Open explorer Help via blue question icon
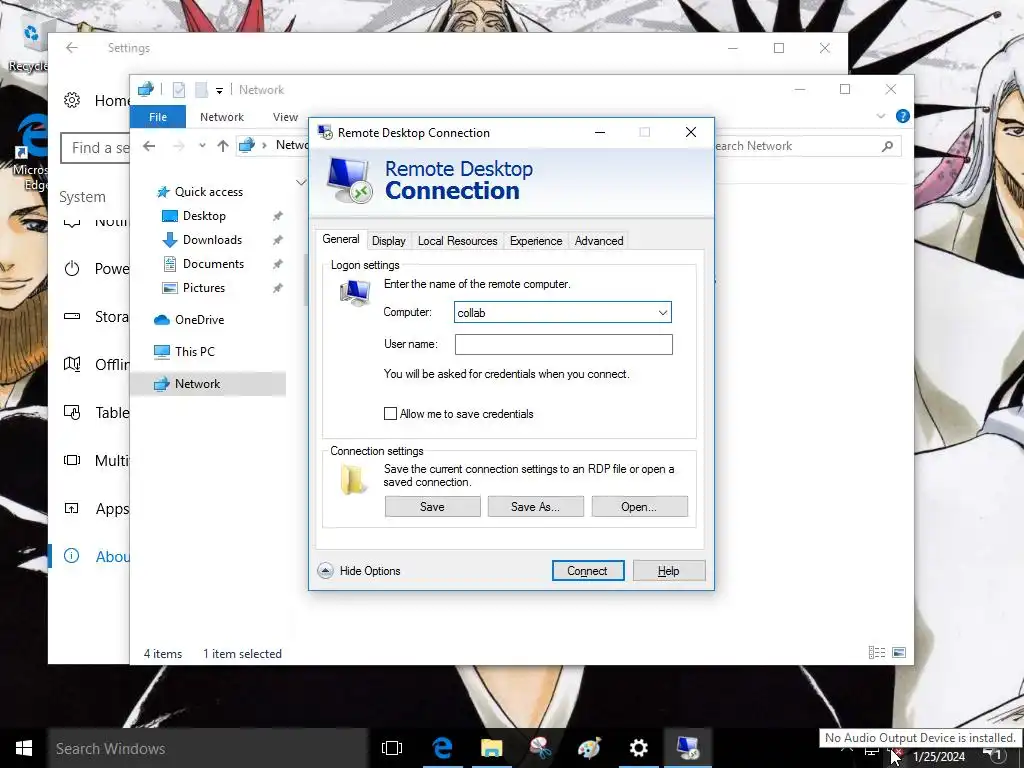Image resolution: width=1024 pixels, height=768 pixels. point(903,116)
